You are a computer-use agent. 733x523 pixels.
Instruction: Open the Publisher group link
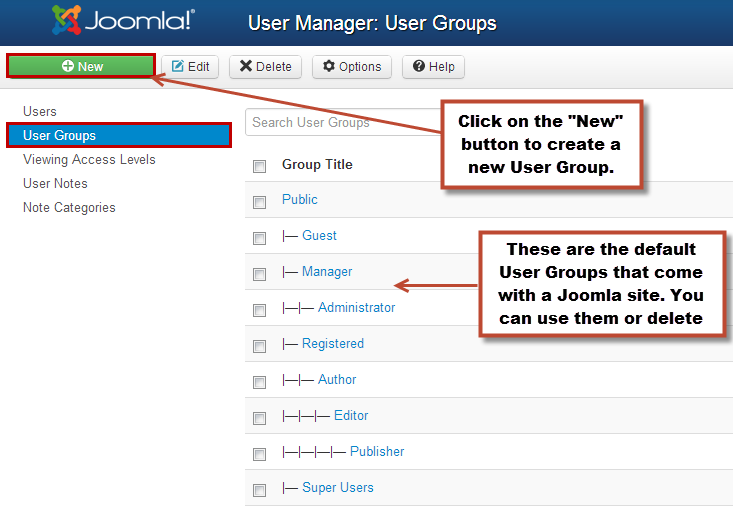click(377, 451)
